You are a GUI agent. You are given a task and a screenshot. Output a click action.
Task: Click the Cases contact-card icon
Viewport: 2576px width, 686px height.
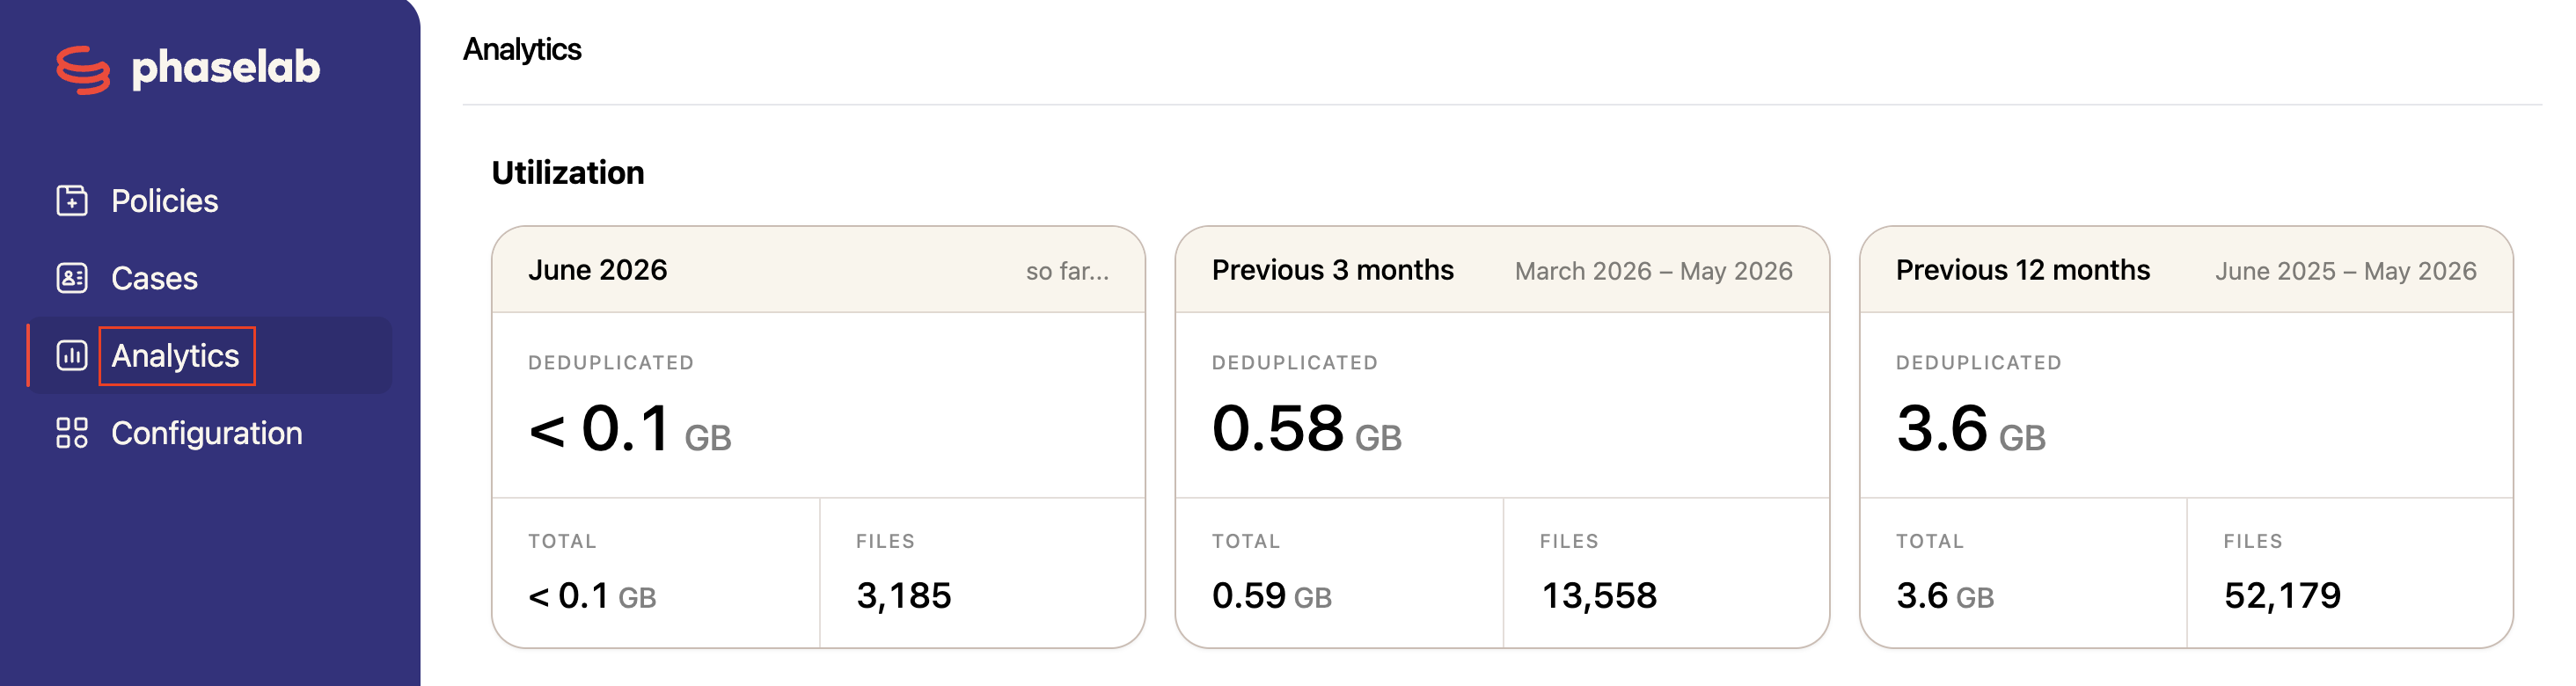point(72,278)
